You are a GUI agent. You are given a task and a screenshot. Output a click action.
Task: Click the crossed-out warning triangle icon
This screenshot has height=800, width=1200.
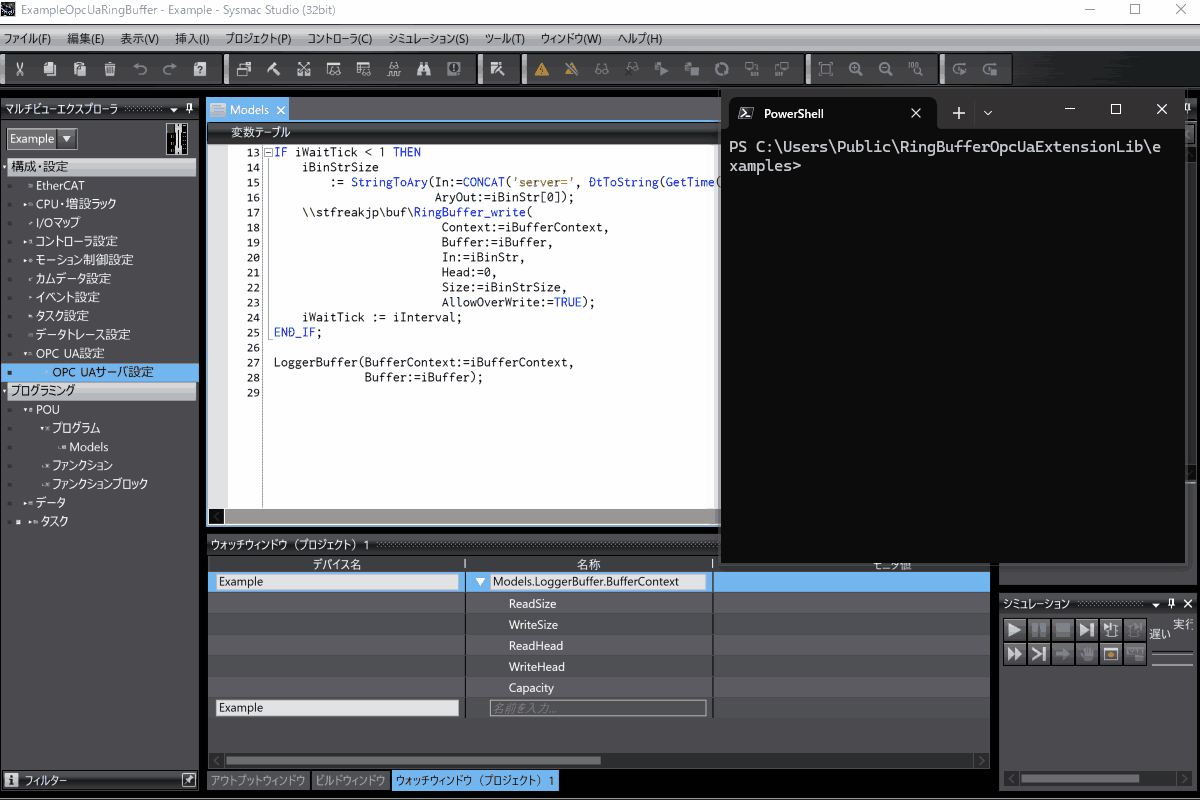coord(571,69)
